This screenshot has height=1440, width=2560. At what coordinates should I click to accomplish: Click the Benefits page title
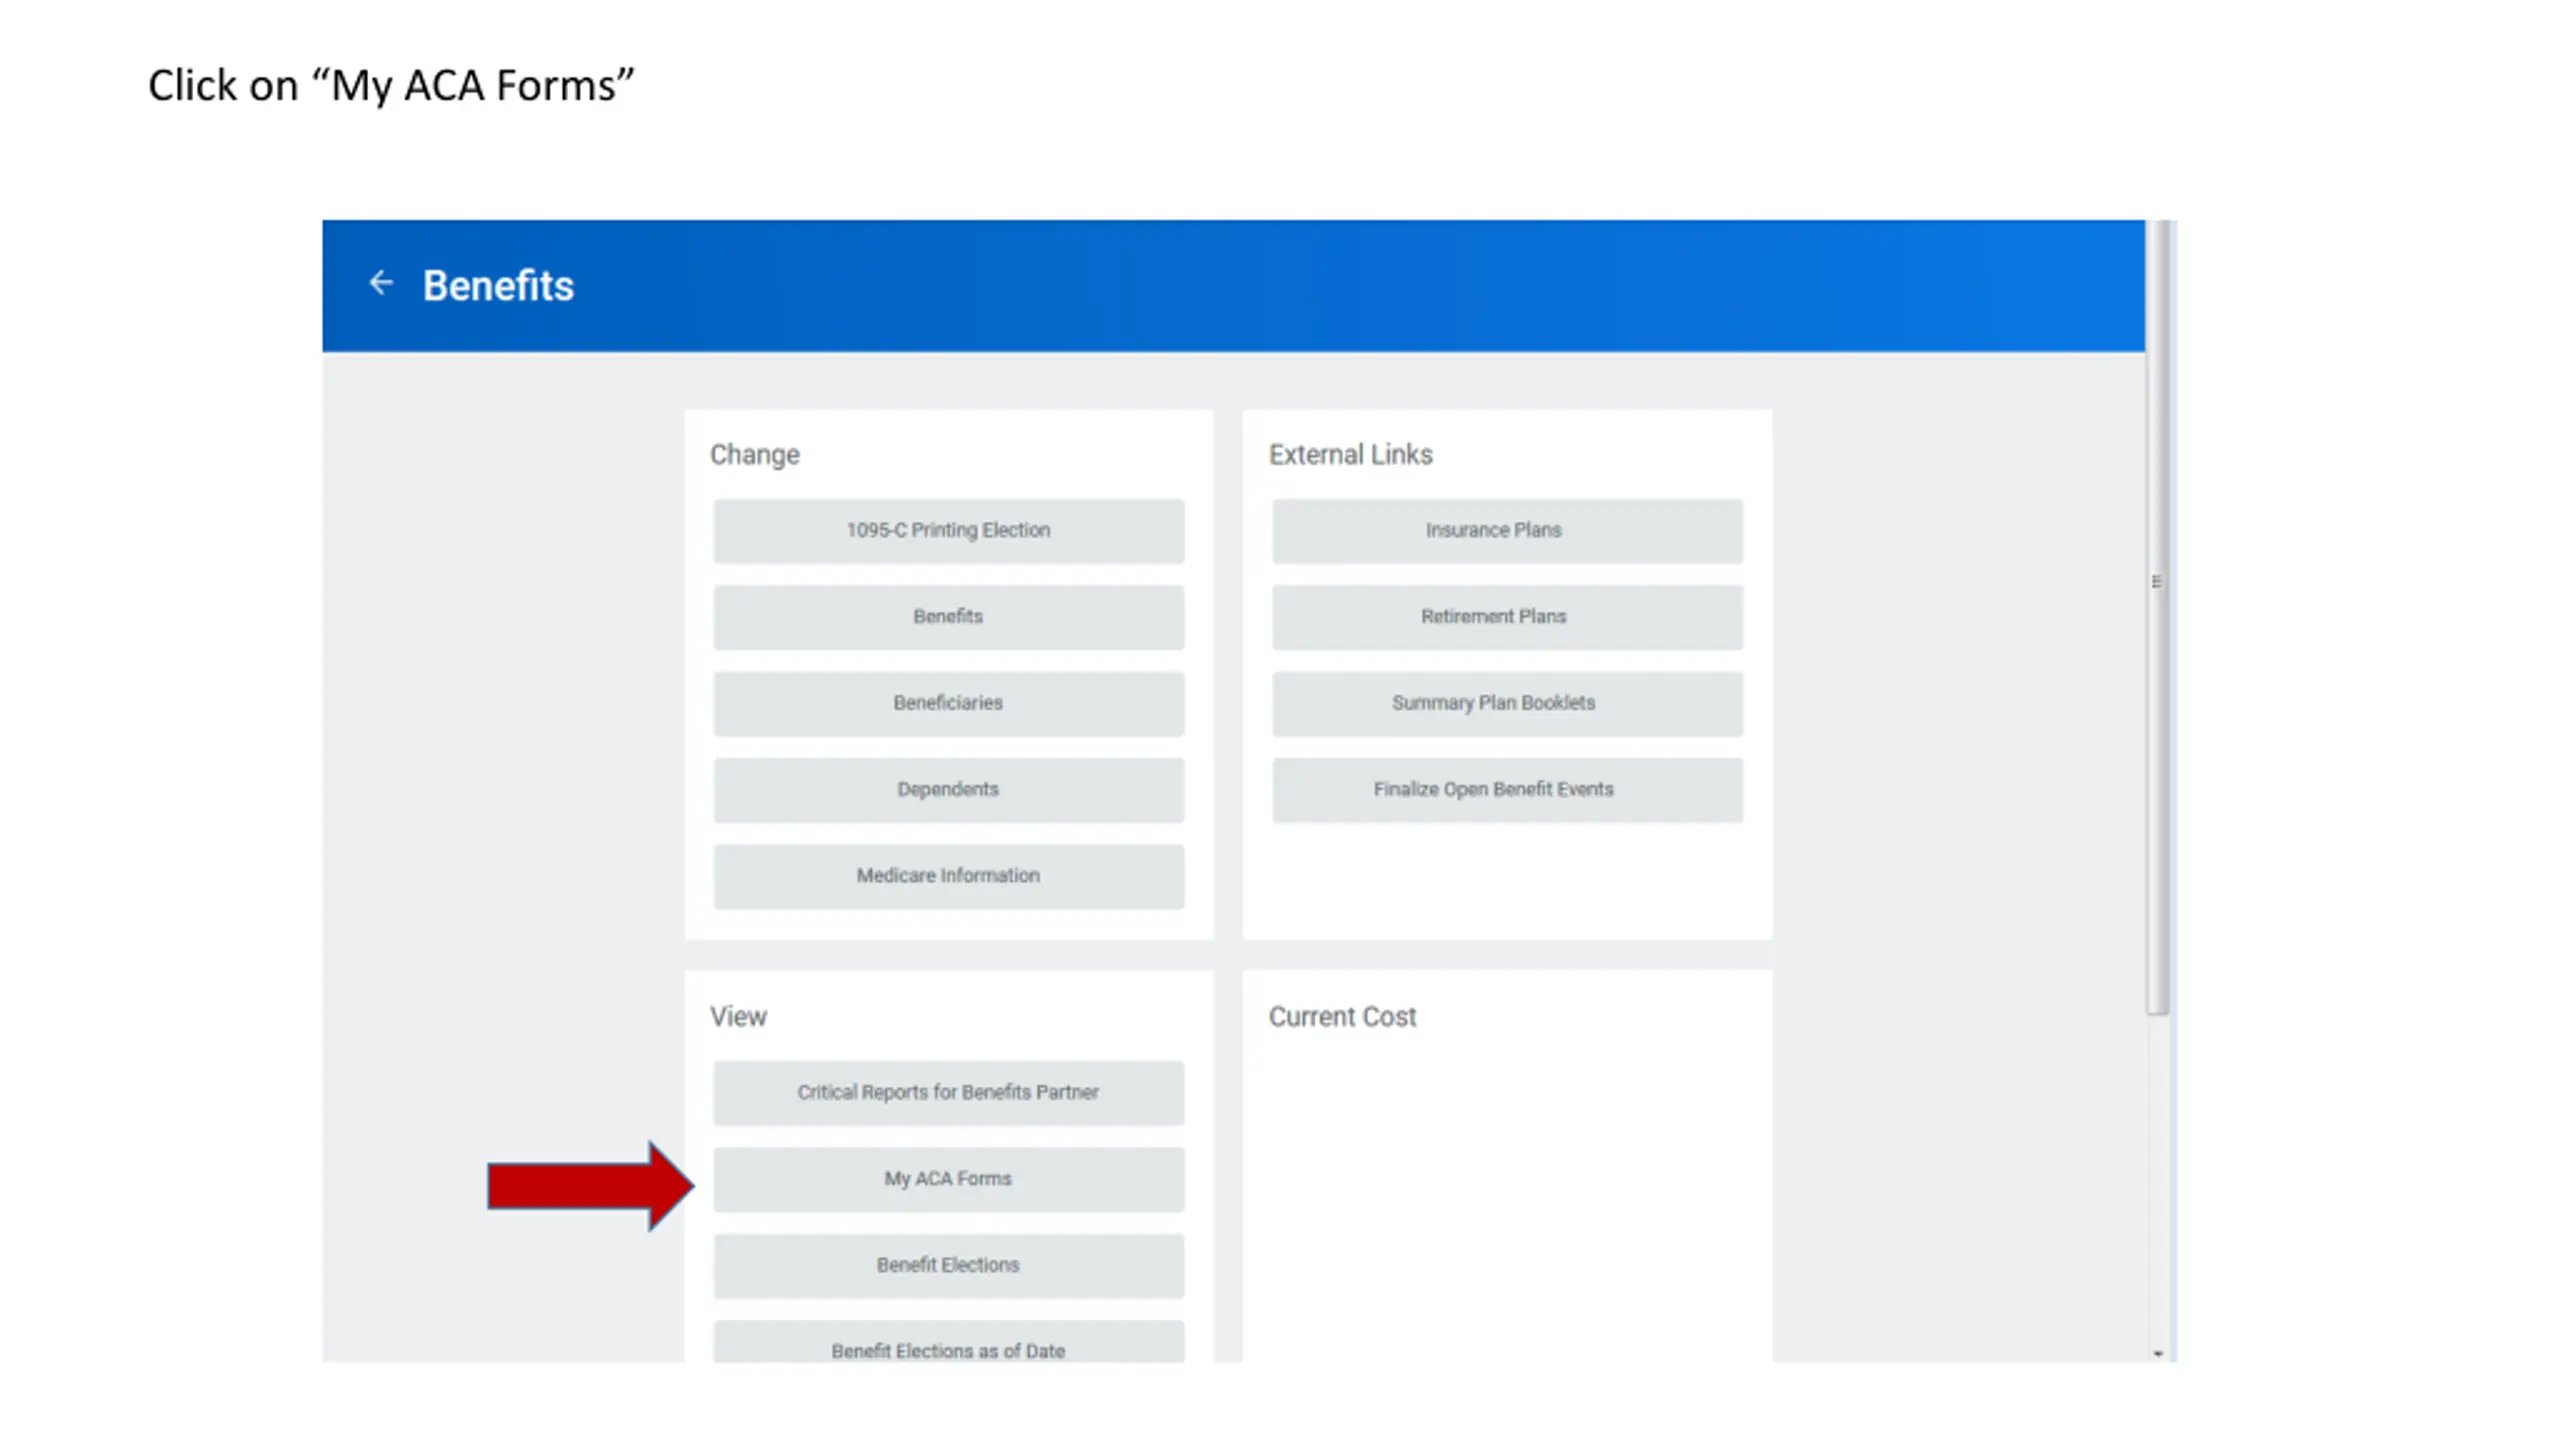[498, 285]
